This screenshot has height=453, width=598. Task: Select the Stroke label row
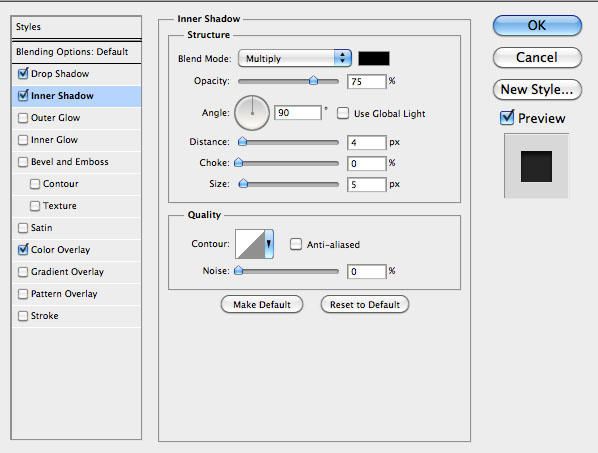(x=76, y=316)
